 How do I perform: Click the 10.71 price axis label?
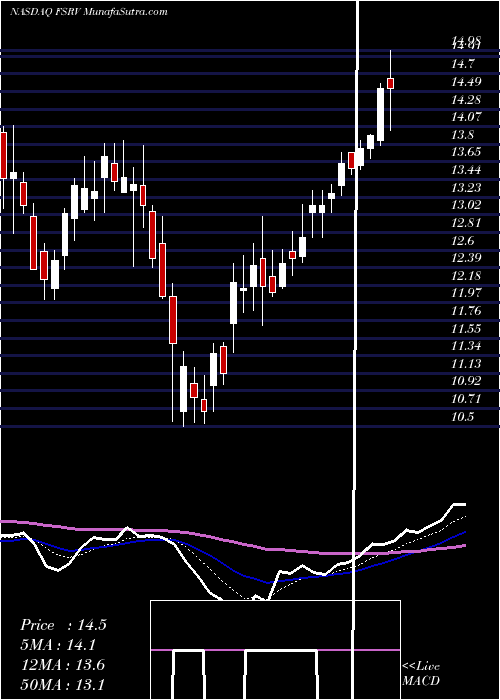tap(466, 399)
